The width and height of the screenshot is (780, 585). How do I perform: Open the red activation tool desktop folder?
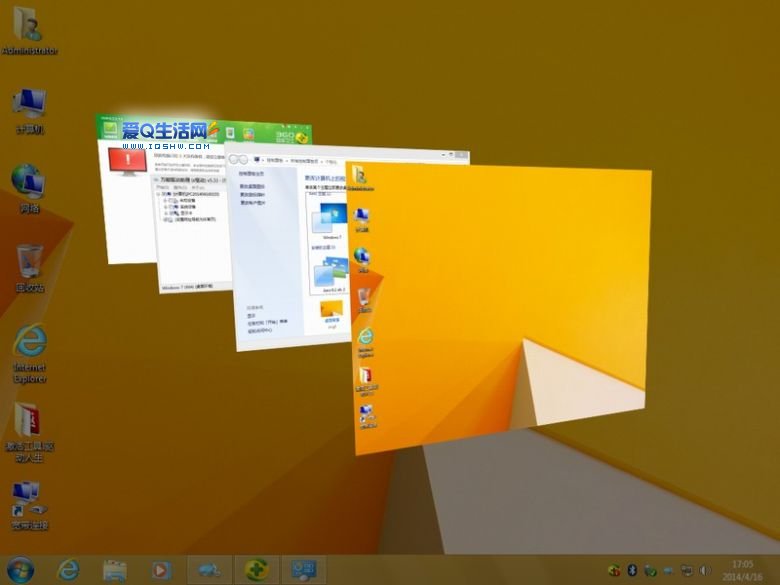click(x=30, y=425)
